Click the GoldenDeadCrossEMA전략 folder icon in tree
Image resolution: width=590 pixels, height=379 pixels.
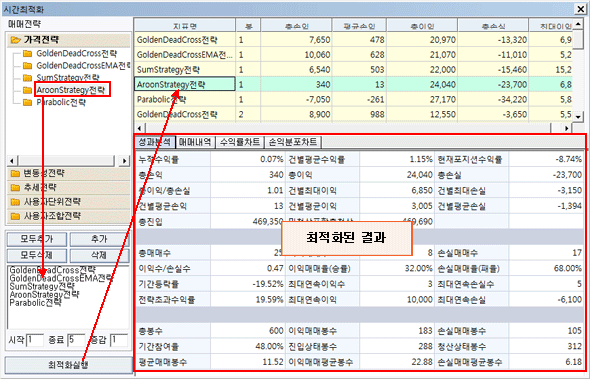coord(27,66)
